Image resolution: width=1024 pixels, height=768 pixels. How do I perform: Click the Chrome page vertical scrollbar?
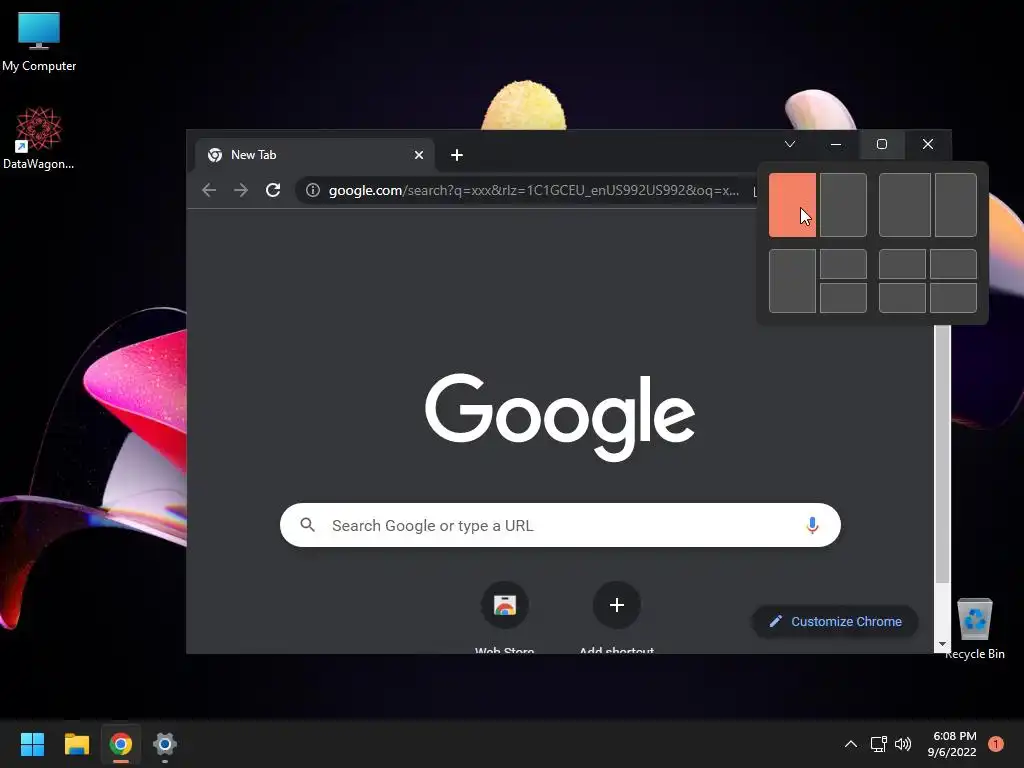click(x=942, y=454)
